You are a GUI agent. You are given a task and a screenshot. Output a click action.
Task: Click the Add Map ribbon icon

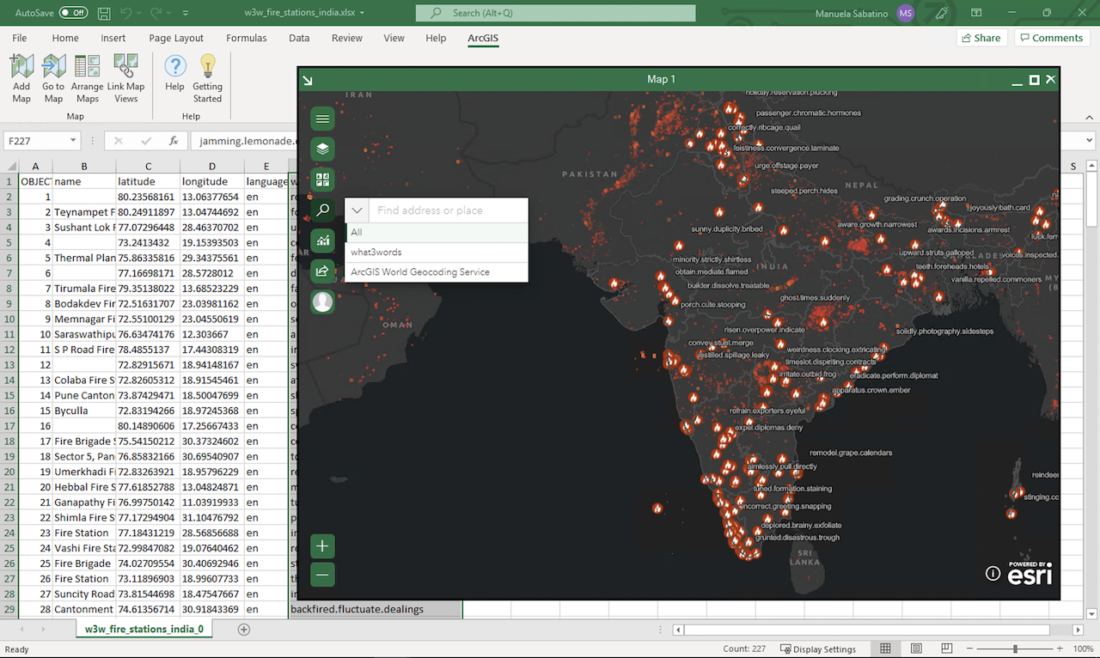[21, 79]
